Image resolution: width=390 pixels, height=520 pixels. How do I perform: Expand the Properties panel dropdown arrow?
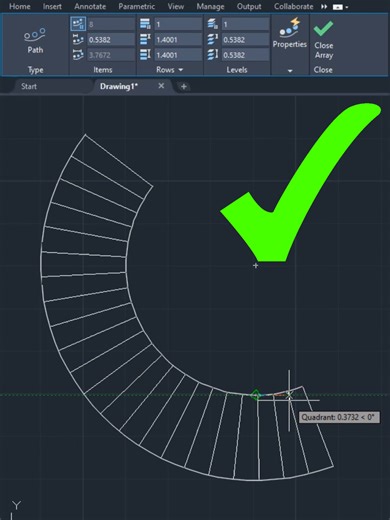(290, 71)
